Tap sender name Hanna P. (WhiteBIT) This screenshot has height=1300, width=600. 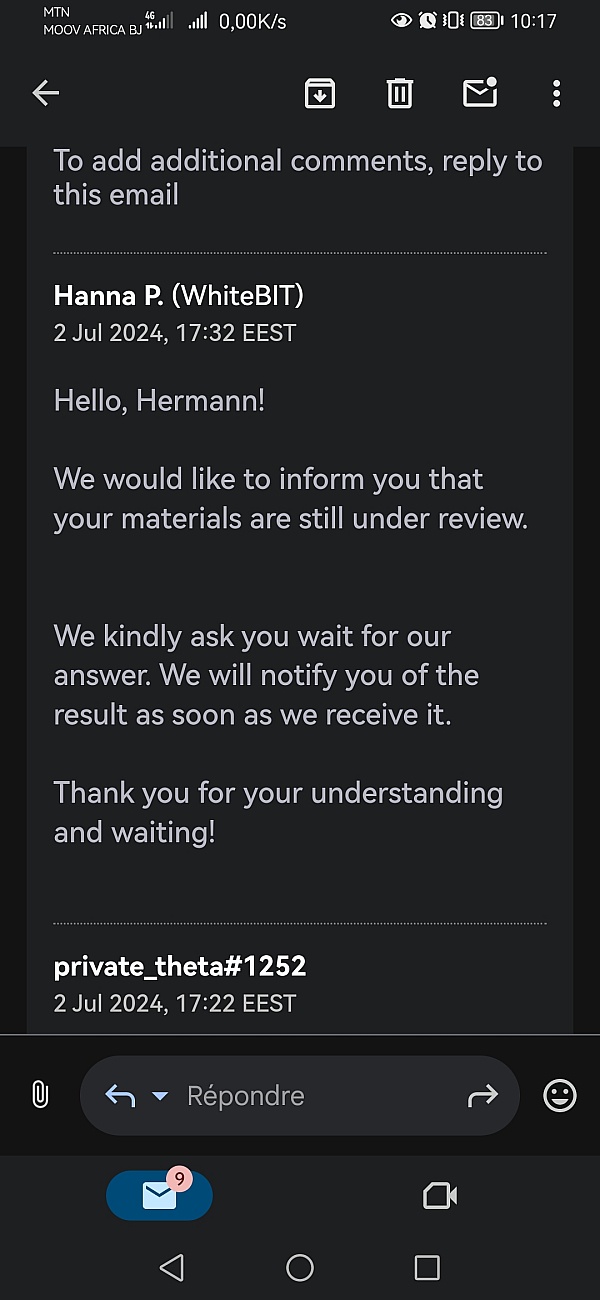click(x=179, y=296)
